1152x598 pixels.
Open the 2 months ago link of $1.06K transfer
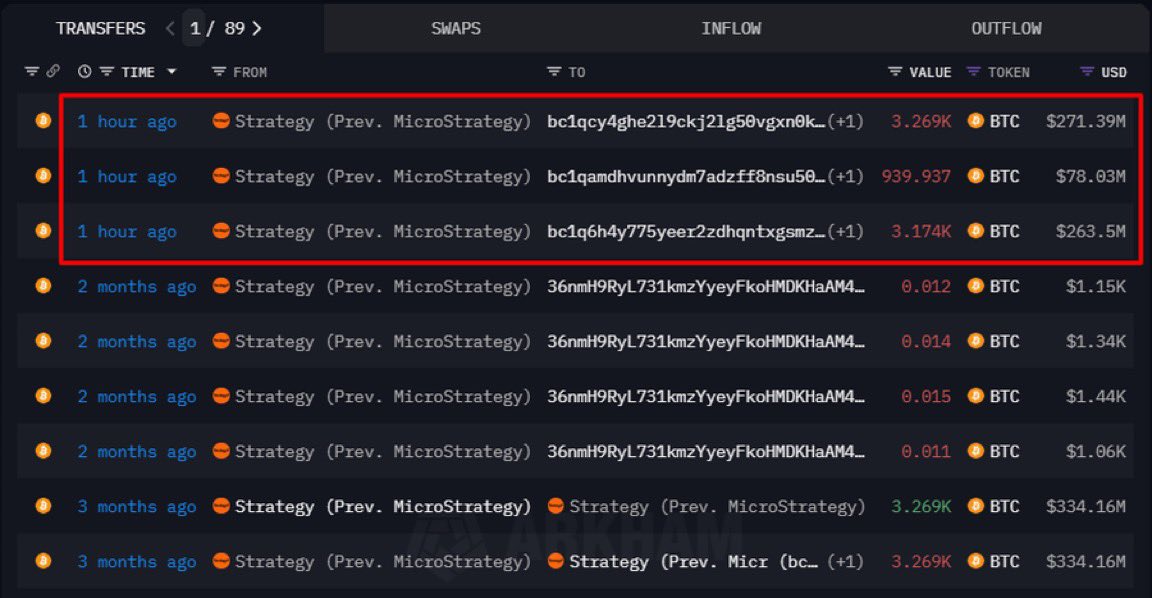point(137,453)
